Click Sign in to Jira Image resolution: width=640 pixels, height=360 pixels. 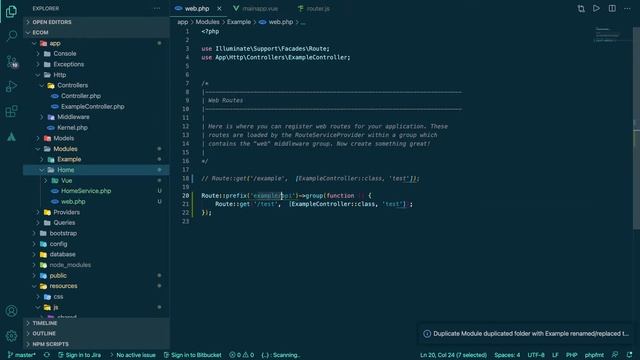pyautogui.click(x=79, y=355)
